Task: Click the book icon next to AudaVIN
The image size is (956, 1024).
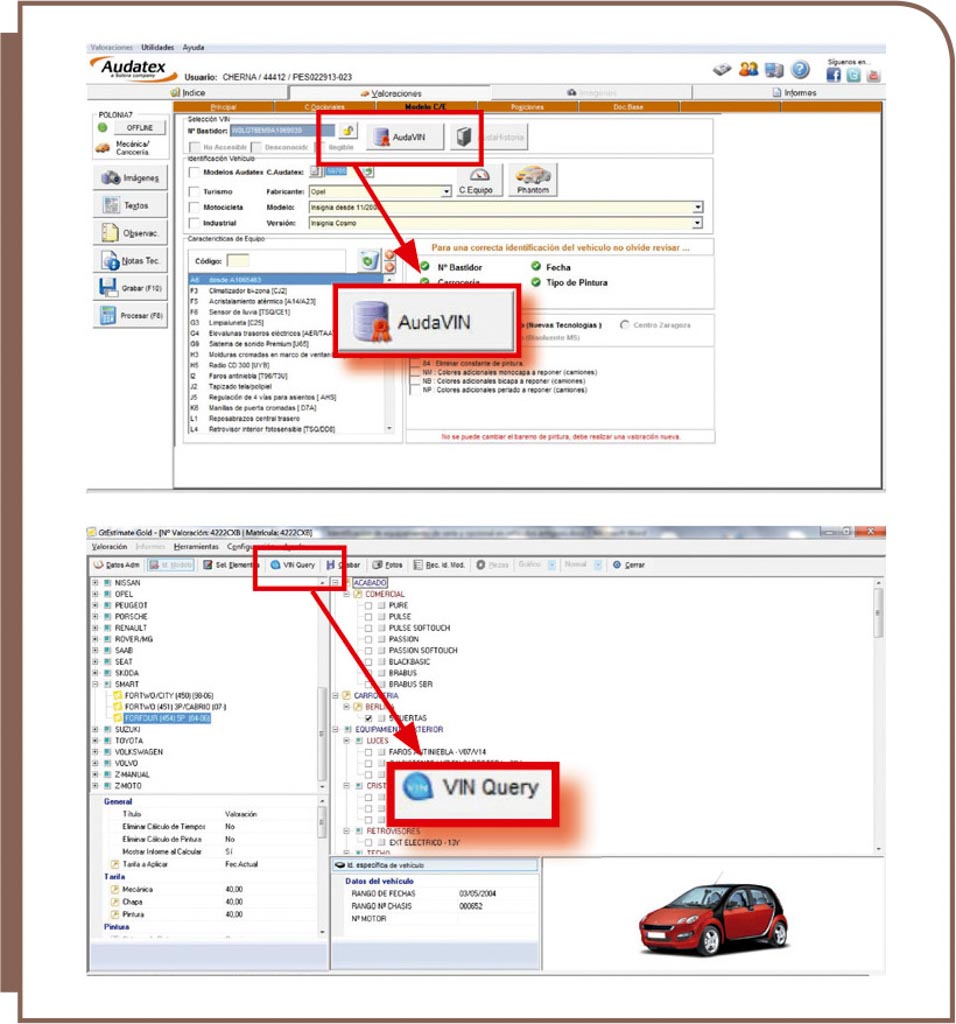Action: click(464, 137)
